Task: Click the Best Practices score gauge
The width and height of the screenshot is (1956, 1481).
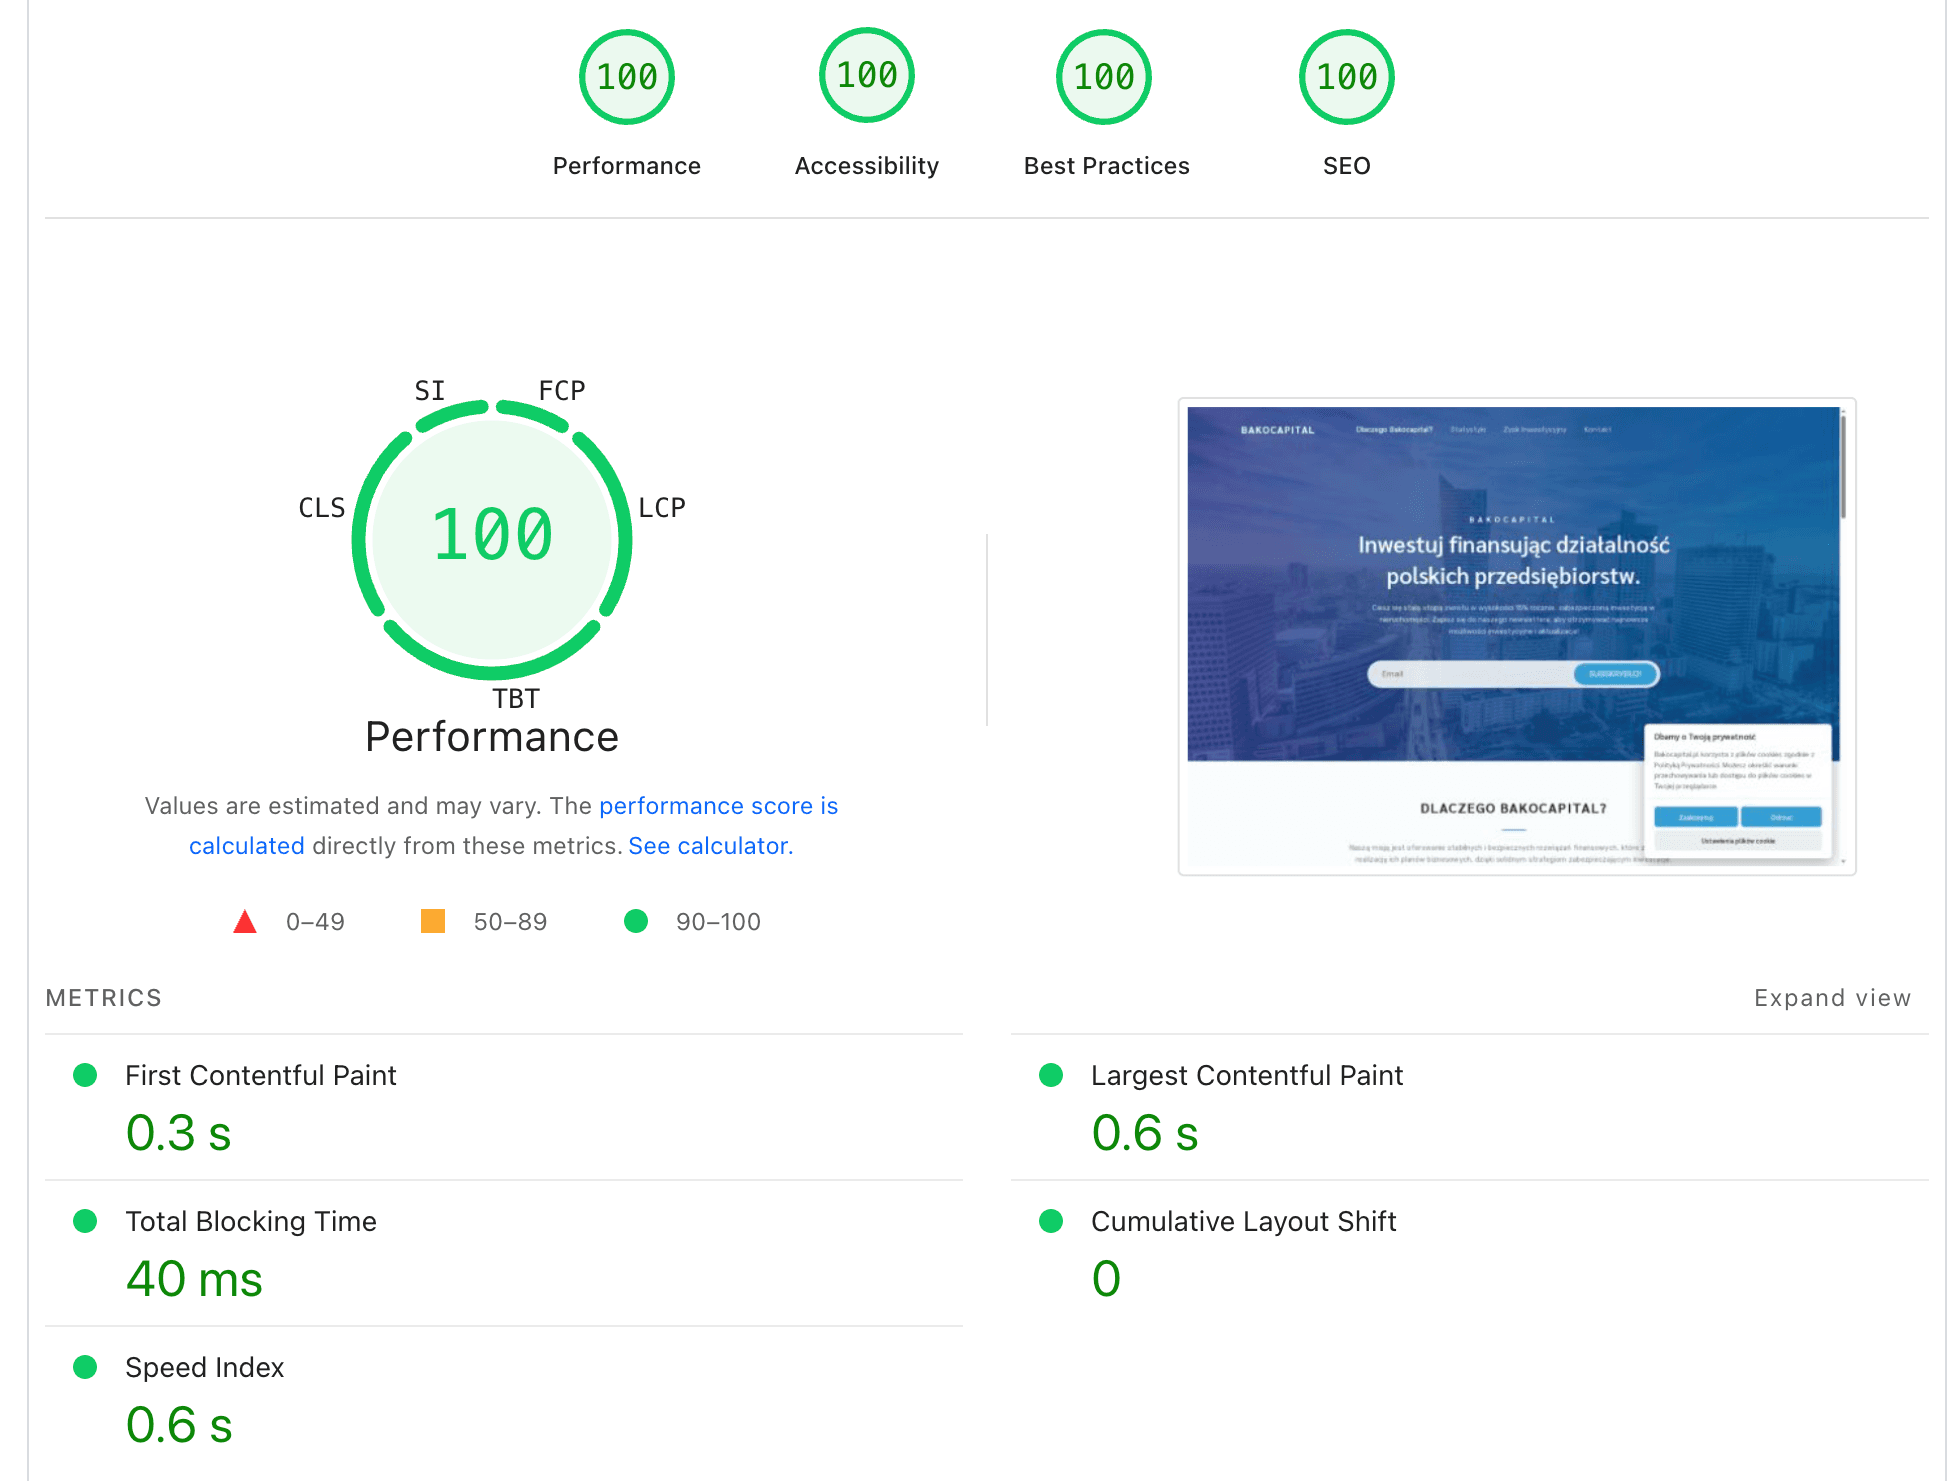Action: click(x=1104, y=77)
